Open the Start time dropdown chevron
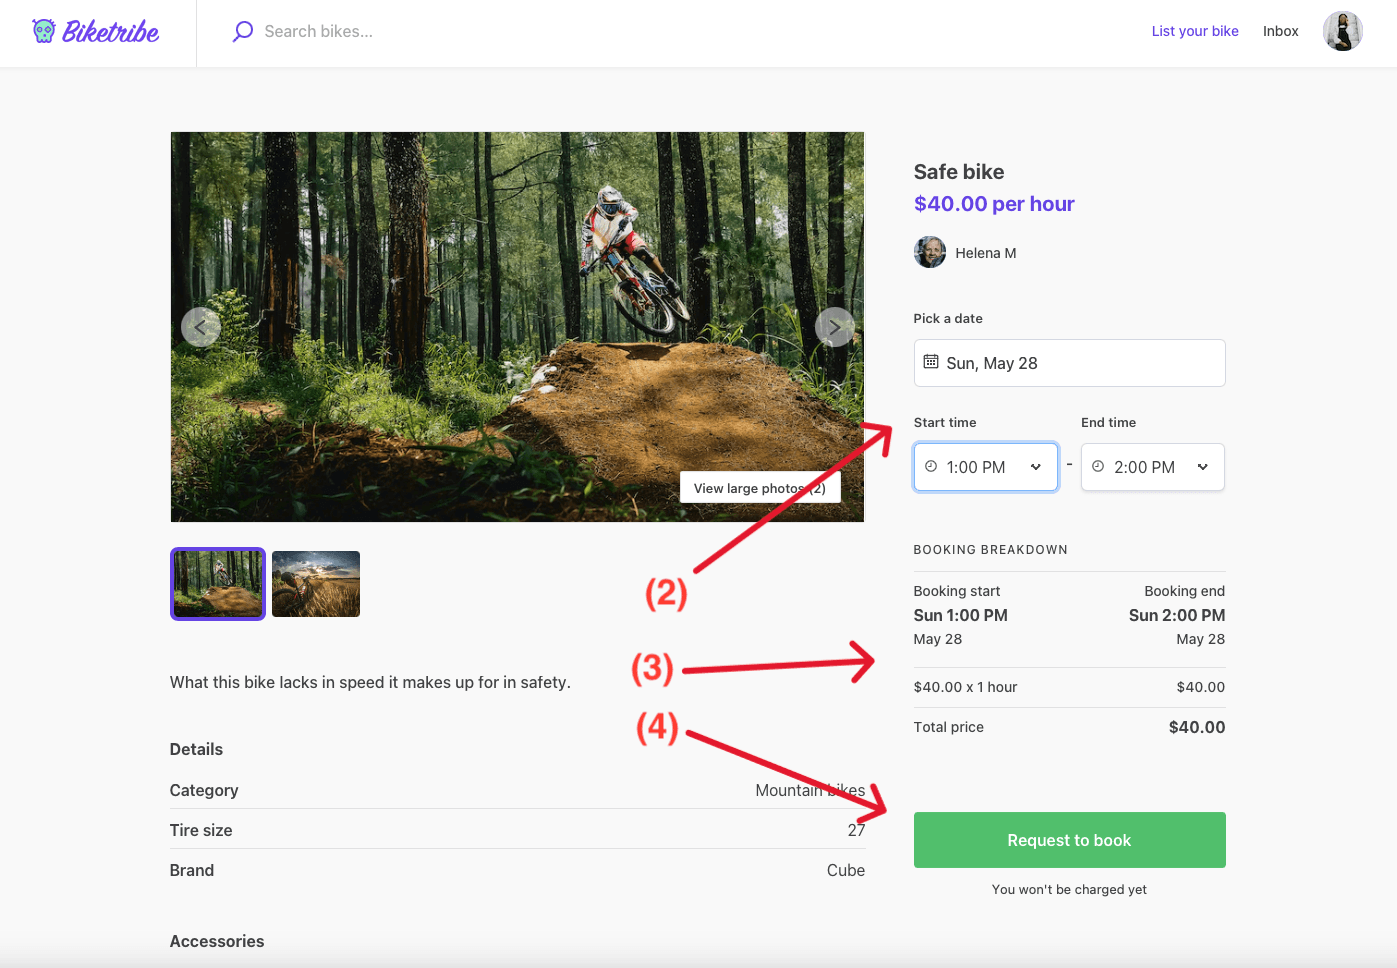 coord(1036,467)
